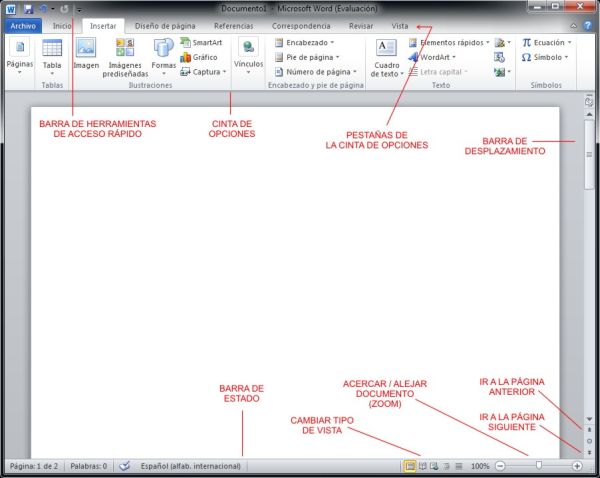
Task: Click the Español (alfab. internacional) language indicator
Action: (191, 466)
